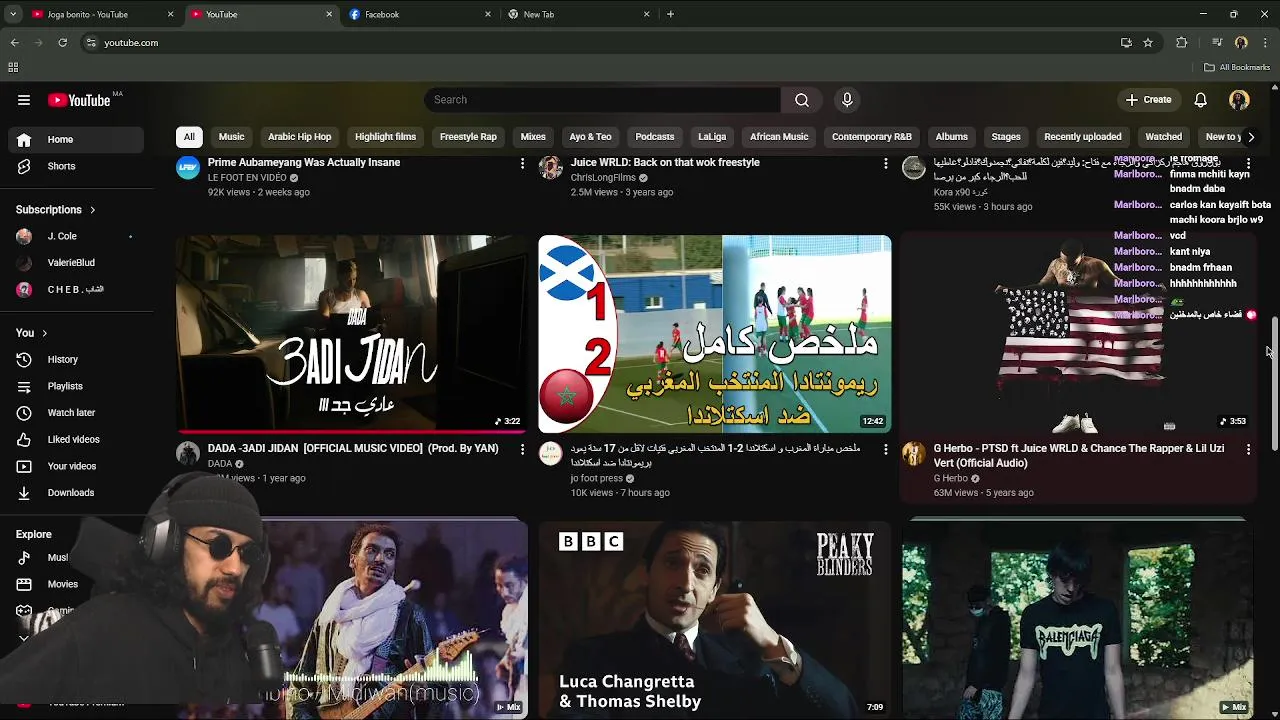The width and height of the screenshot is (1280, 720).
Task: Select the Podcasts chip
Action: coord(655,137)
